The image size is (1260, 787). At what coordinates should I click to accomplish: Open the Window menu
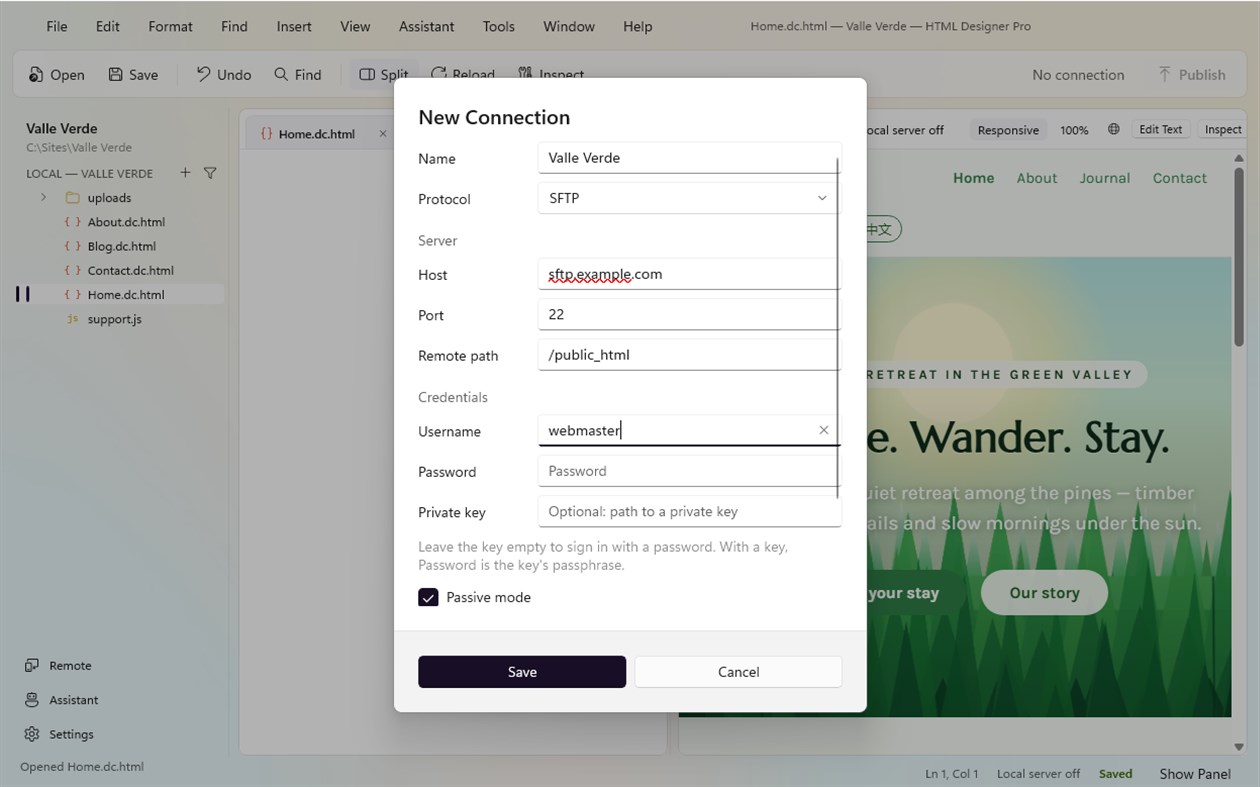[x=569, y=27]
